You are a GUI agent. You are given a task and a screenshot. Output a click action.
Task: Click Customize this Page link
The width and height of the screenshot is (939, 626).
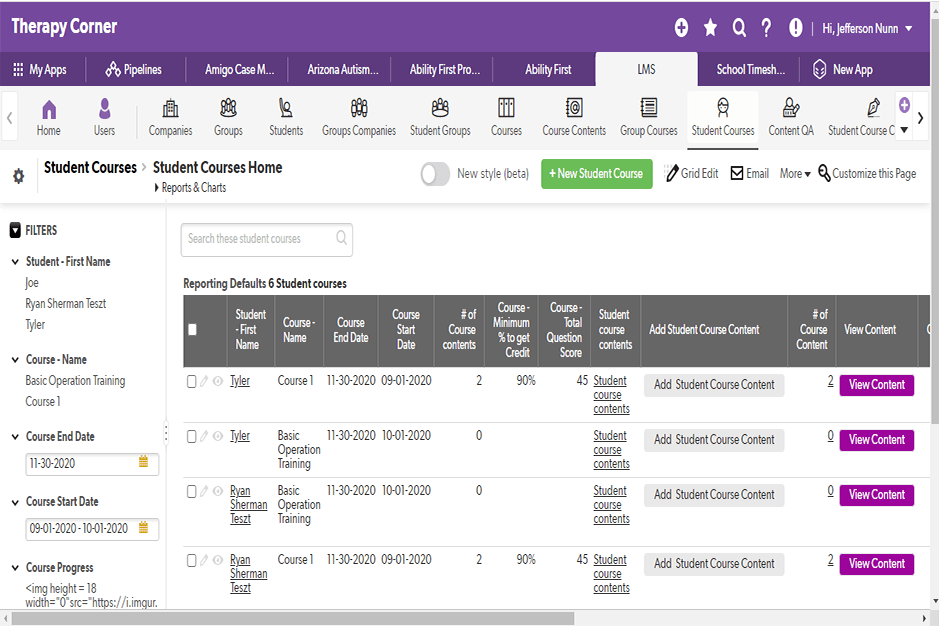(867, 174)
